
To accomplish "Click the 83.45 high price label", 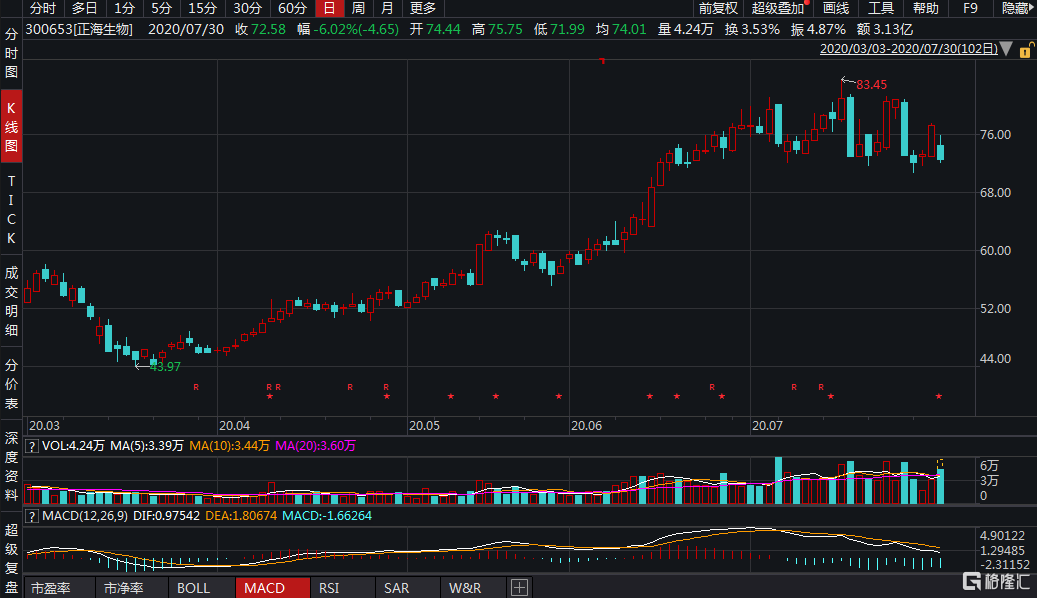I will [x=872, y=85].
